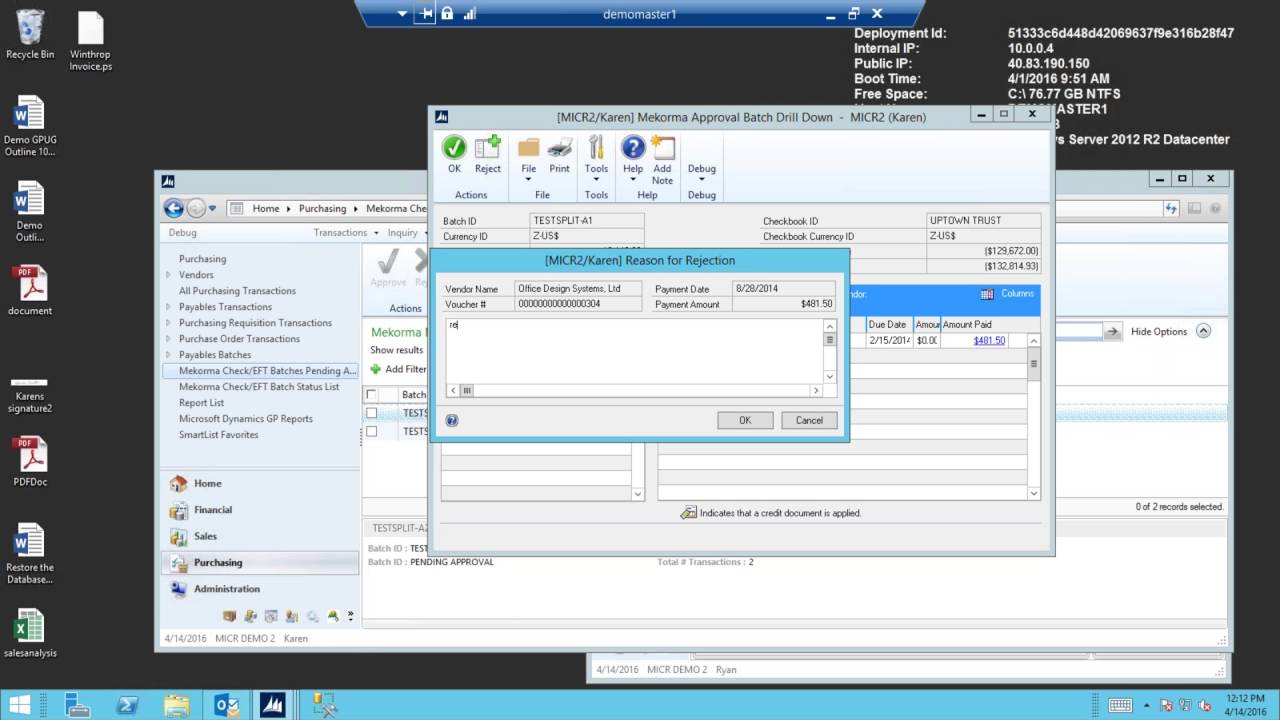Expand the Payables Batches tree item

click(x=168, y=355)
